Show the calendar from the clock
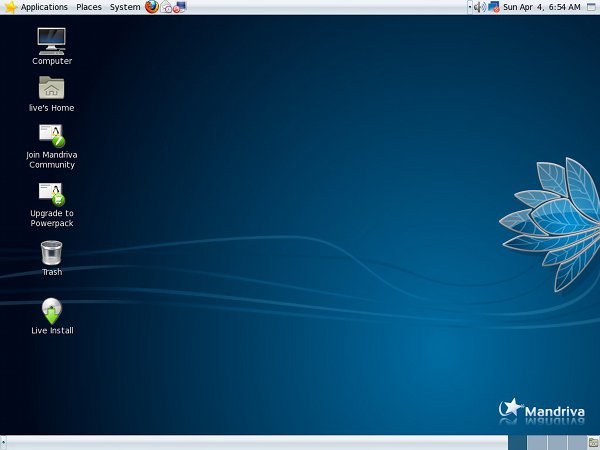 pos(541,7)
